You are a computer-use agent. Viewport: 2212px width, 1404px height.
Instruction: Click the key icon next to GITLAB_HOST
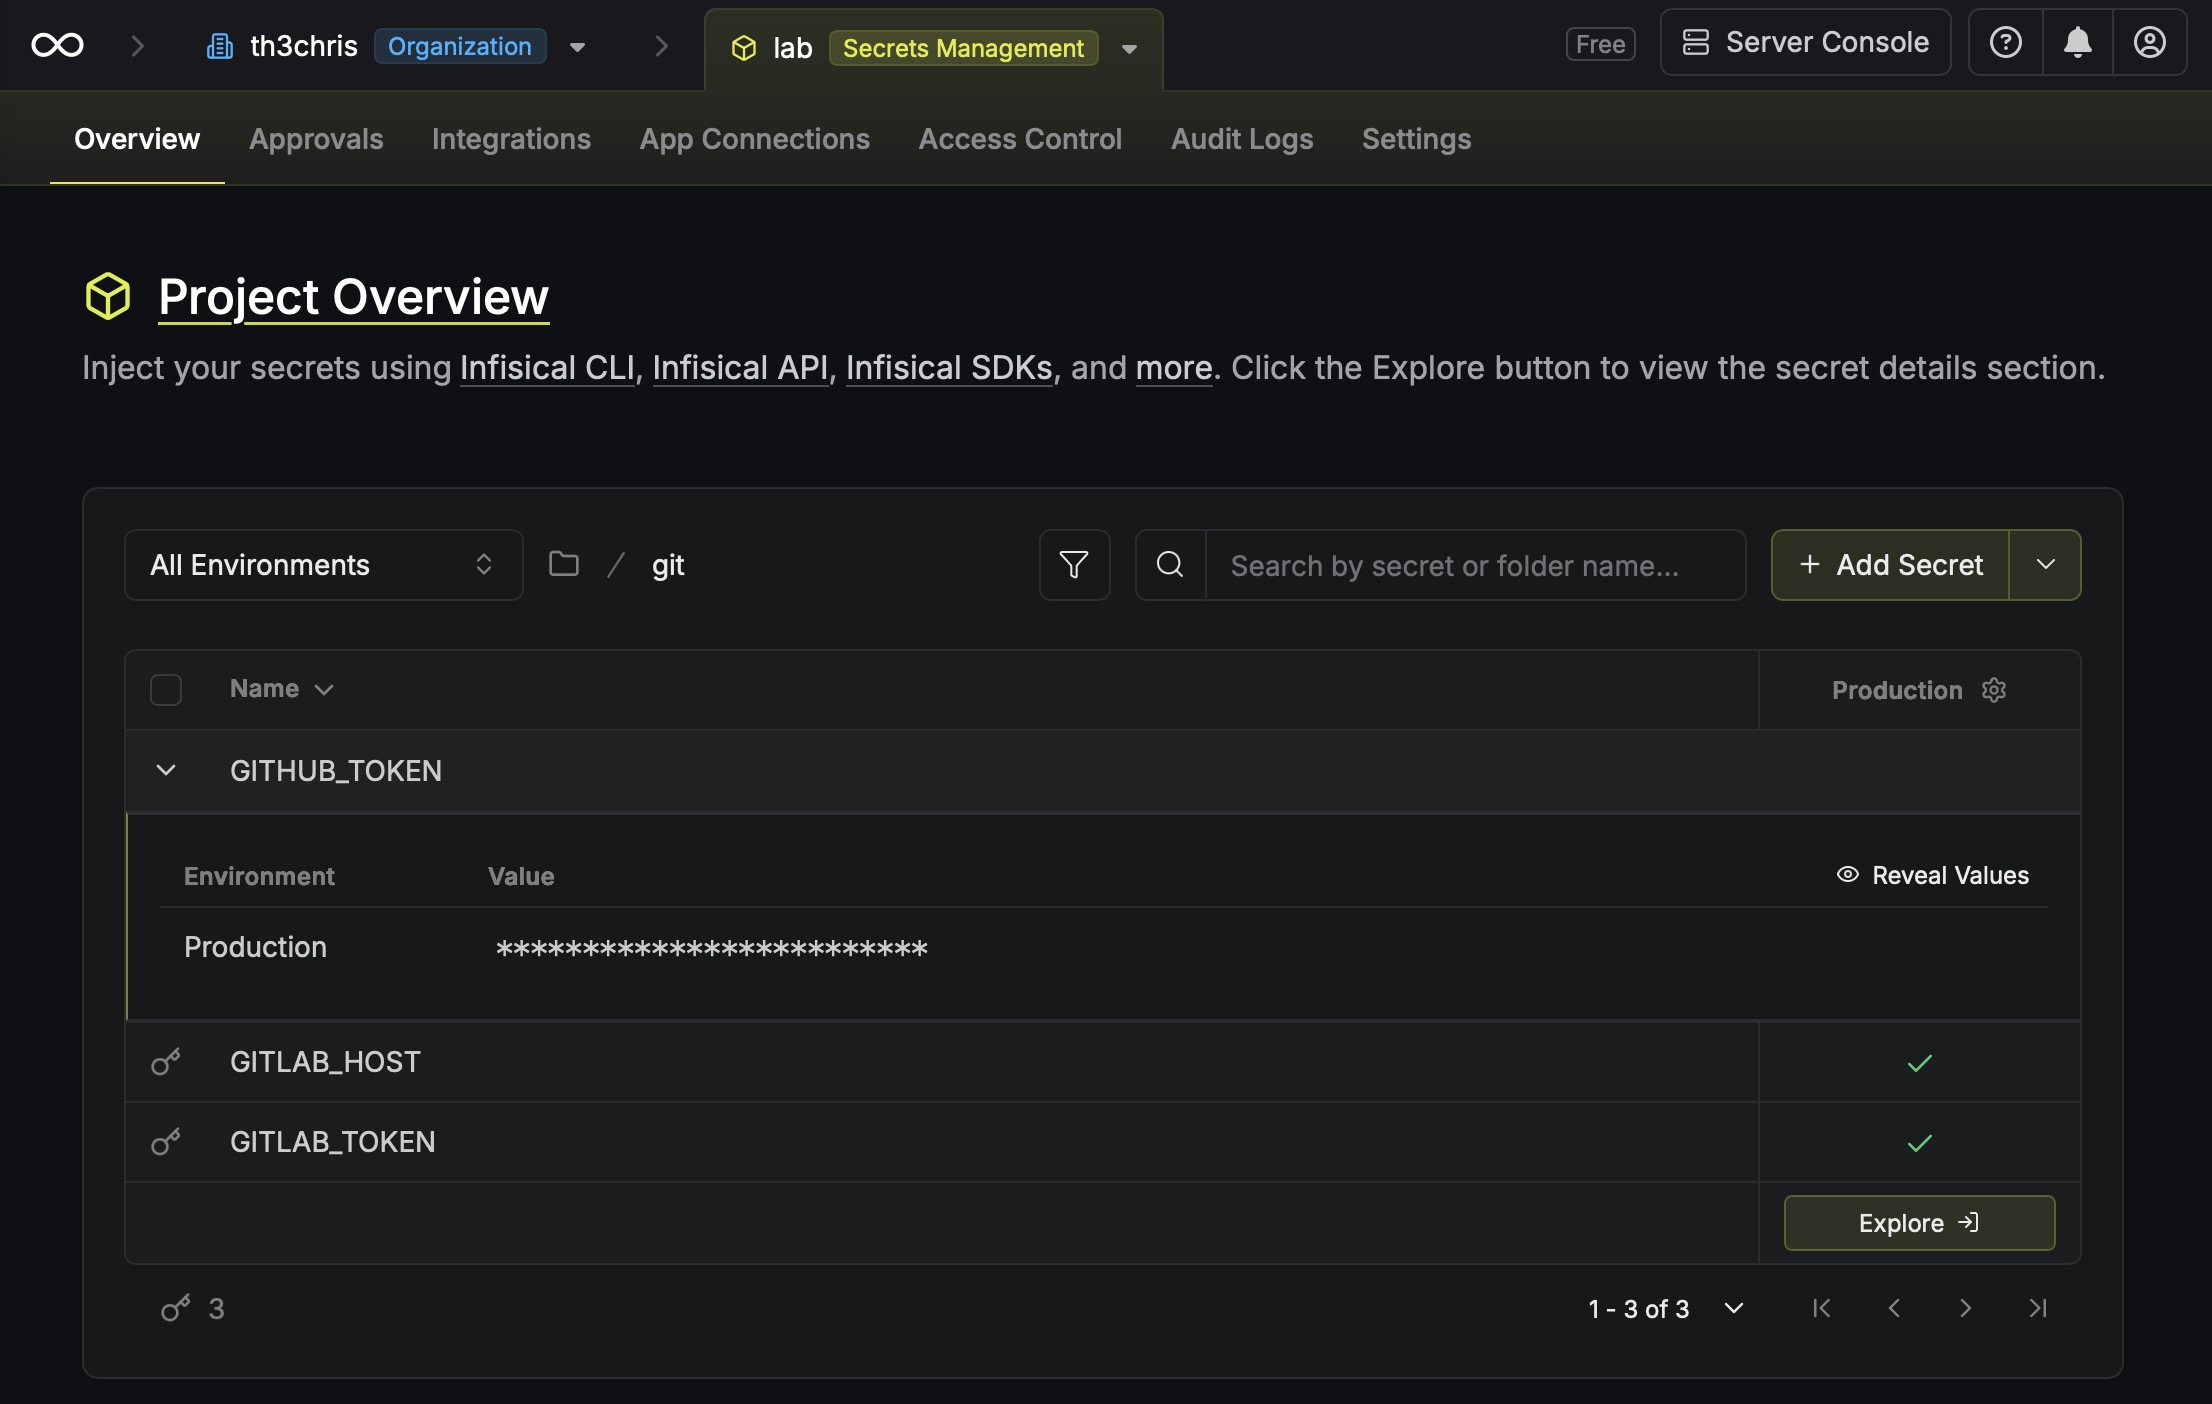166,1062
